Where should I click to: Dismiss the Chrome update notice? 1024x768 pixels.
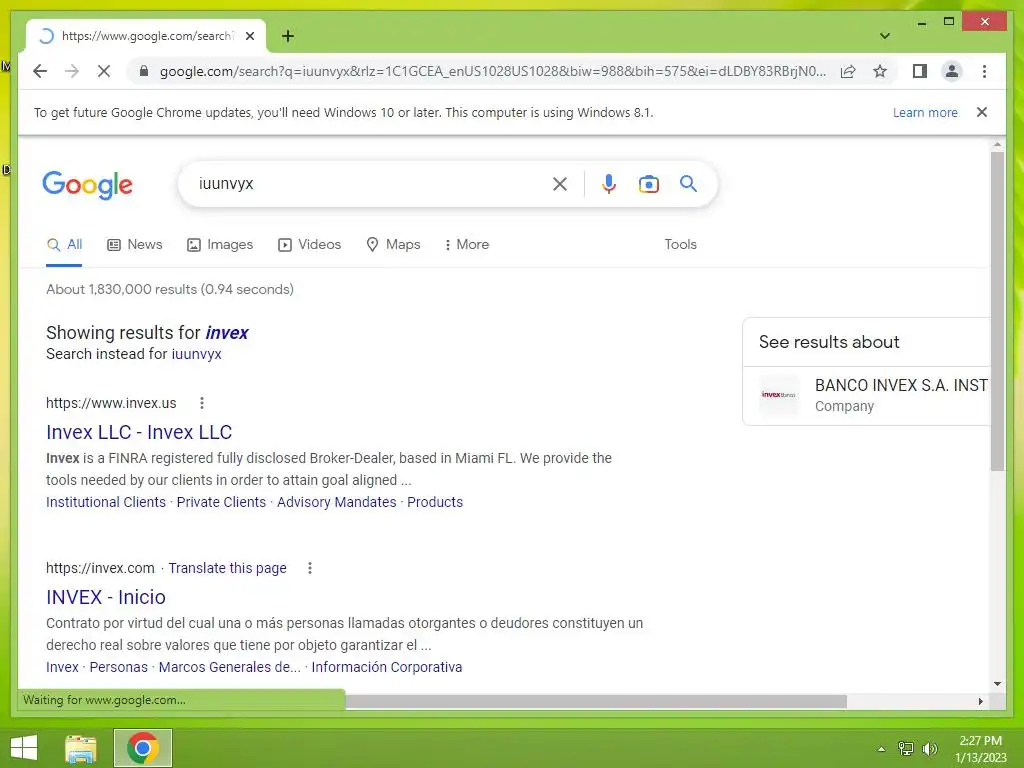982,112
